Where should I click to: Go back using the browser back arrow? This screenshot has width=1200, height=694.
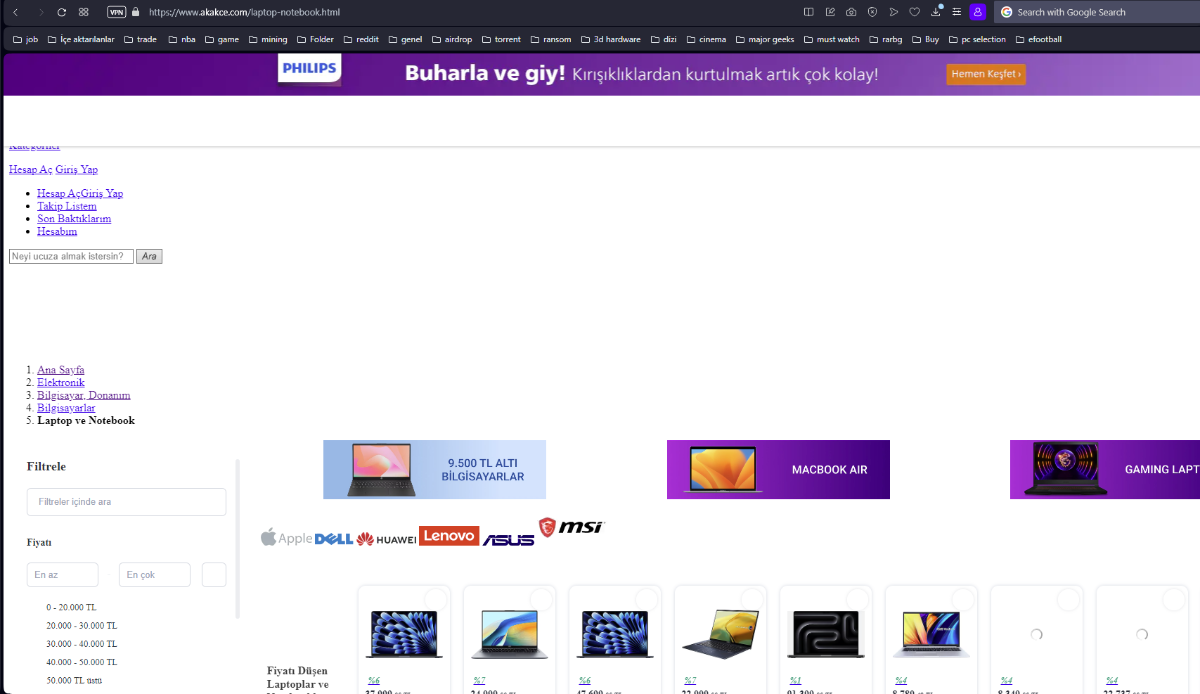coord(15,12)
